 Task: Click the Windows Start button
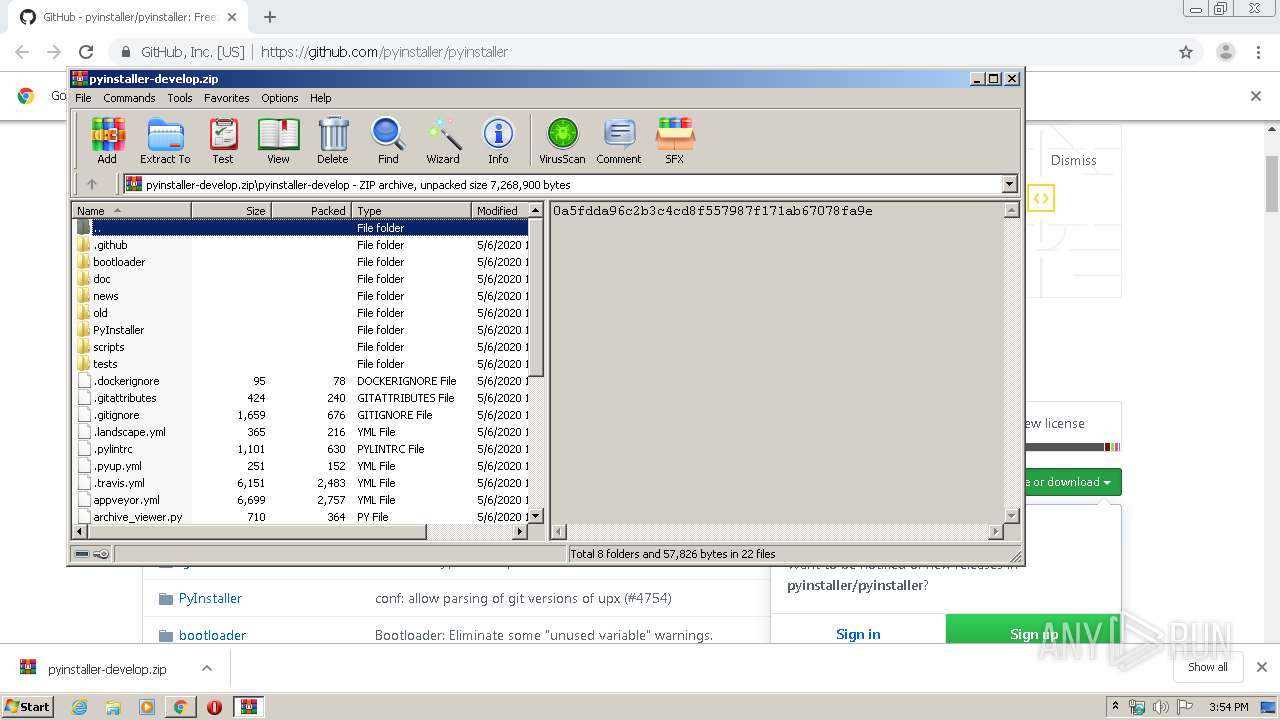click(27, 707)
